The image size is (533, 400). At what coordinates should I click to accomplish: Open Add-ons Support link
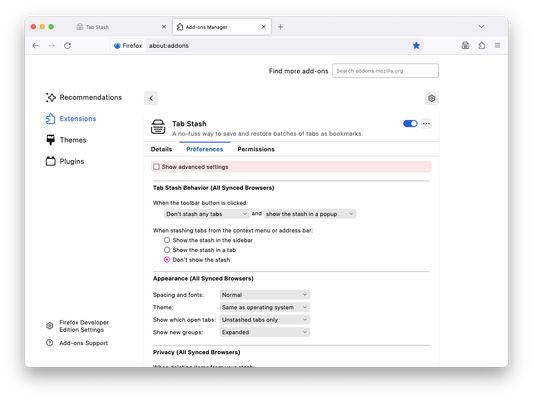(x=77, y=343)
